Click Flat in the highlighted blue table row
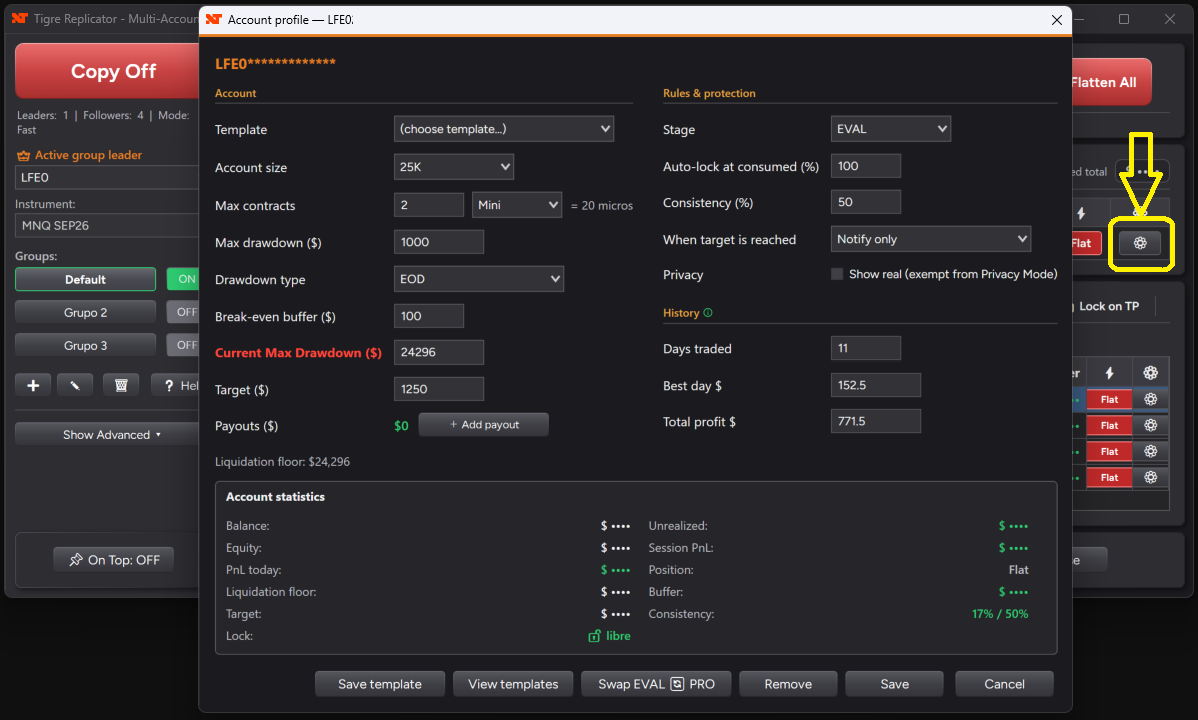The image size is (1198, 720). (1109, 399)
